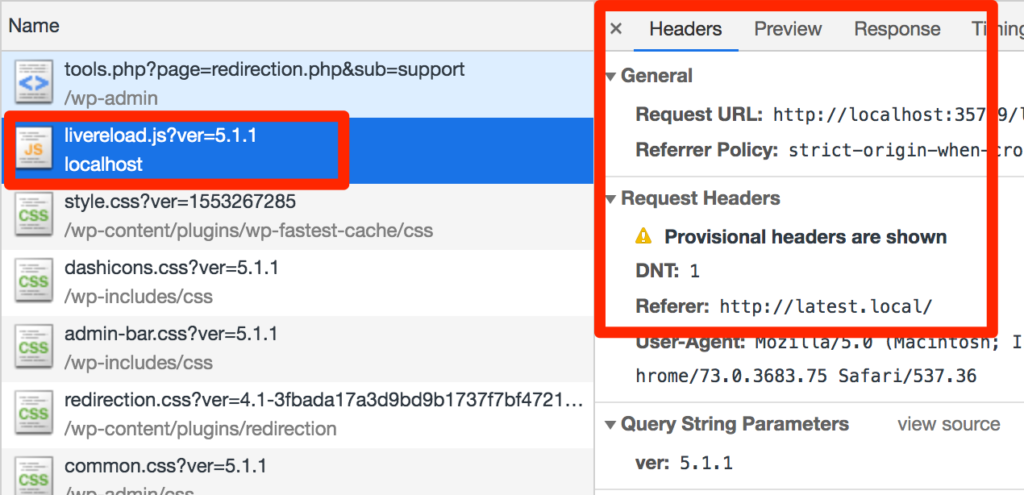
Task: Click the view source link
Action: tap(948, 424)
